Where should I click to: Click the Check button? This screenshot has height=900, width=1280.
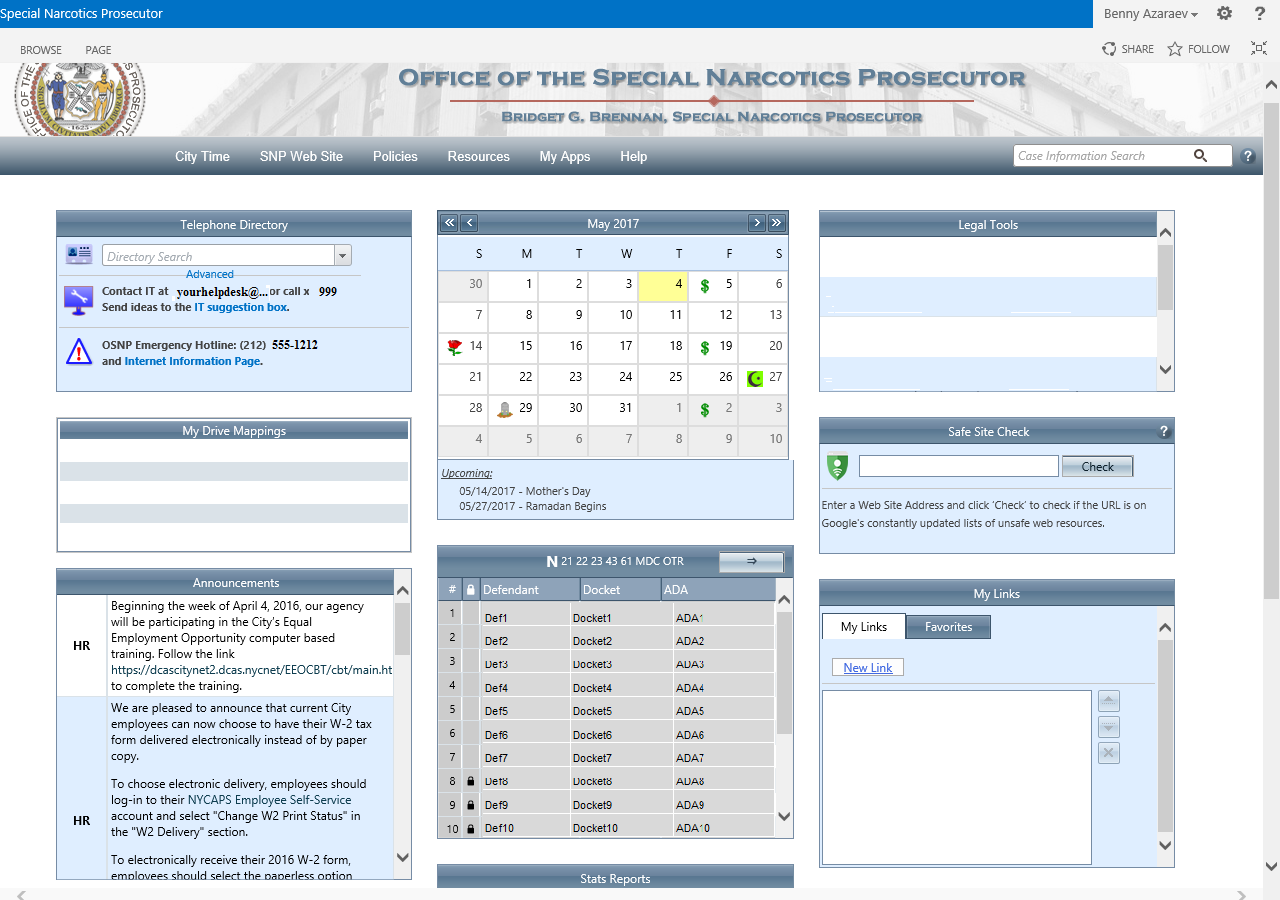click(x=1097, y=467)
